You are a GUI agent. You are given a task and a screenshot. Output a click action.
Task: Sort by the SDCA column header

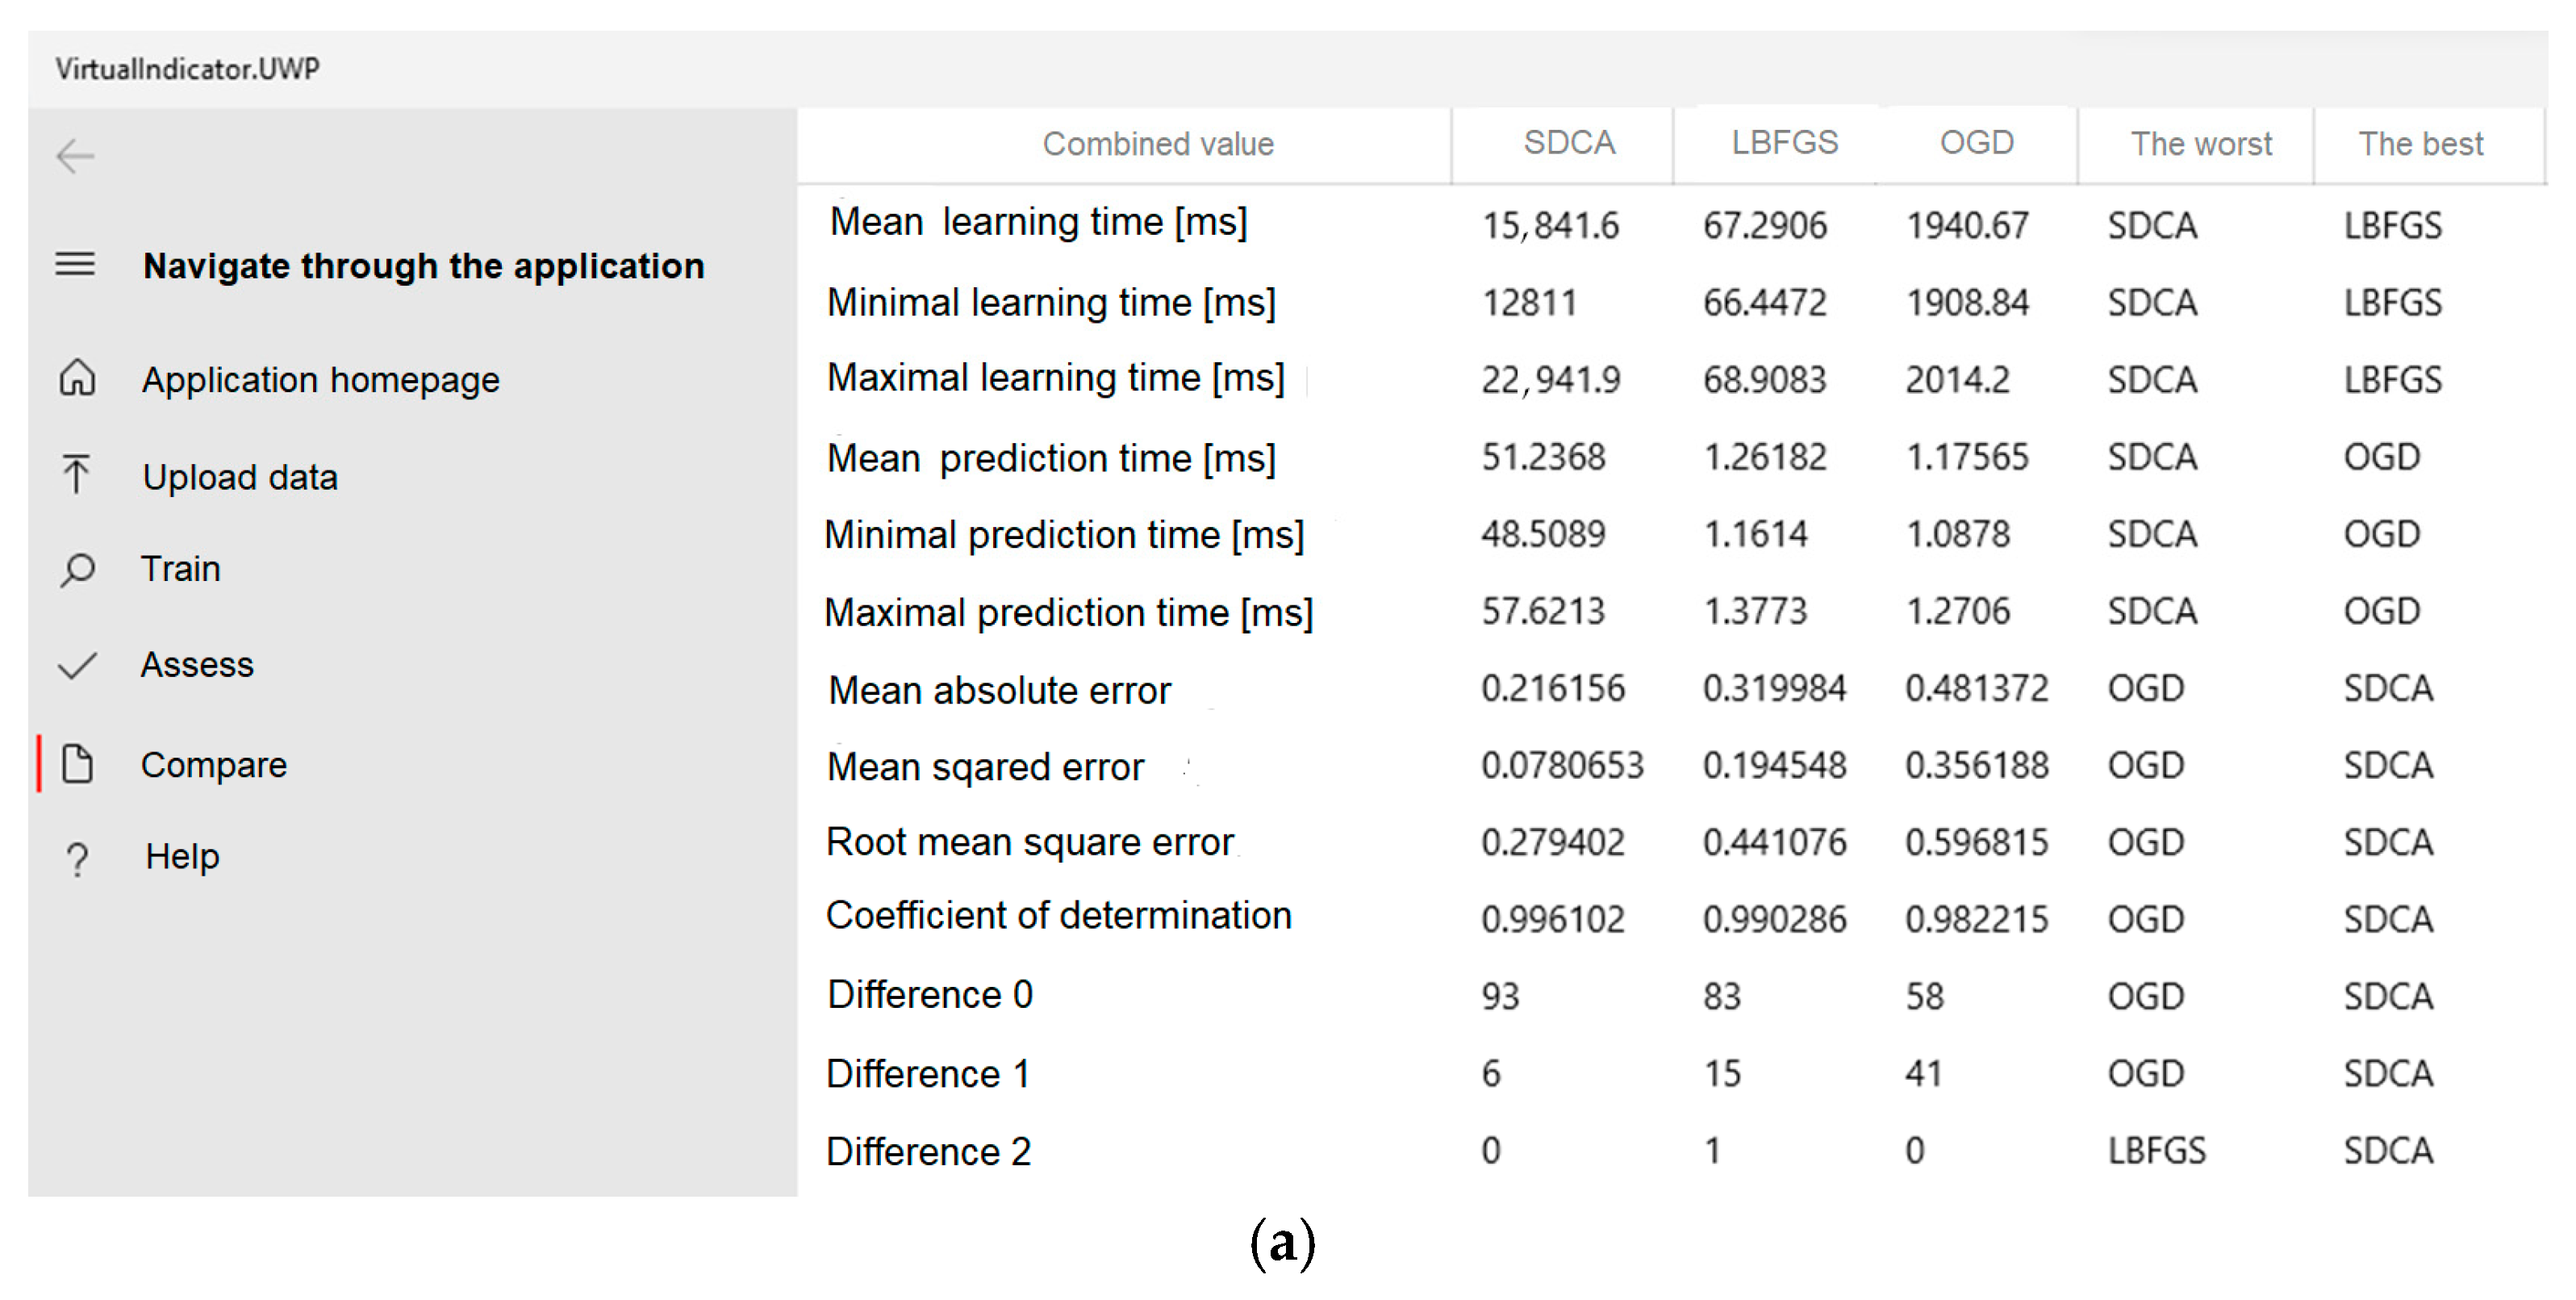(x=1569, y=142)
